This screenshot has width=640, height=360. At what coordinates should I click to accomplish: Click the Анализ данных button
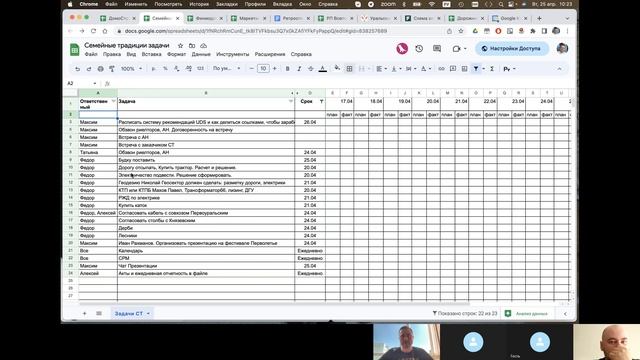pyautogui.click(x=527, y=313)
